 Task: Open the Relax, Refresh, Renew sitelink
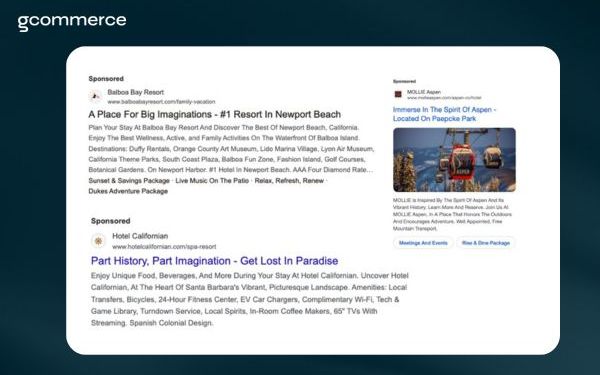tap(289, 181)
